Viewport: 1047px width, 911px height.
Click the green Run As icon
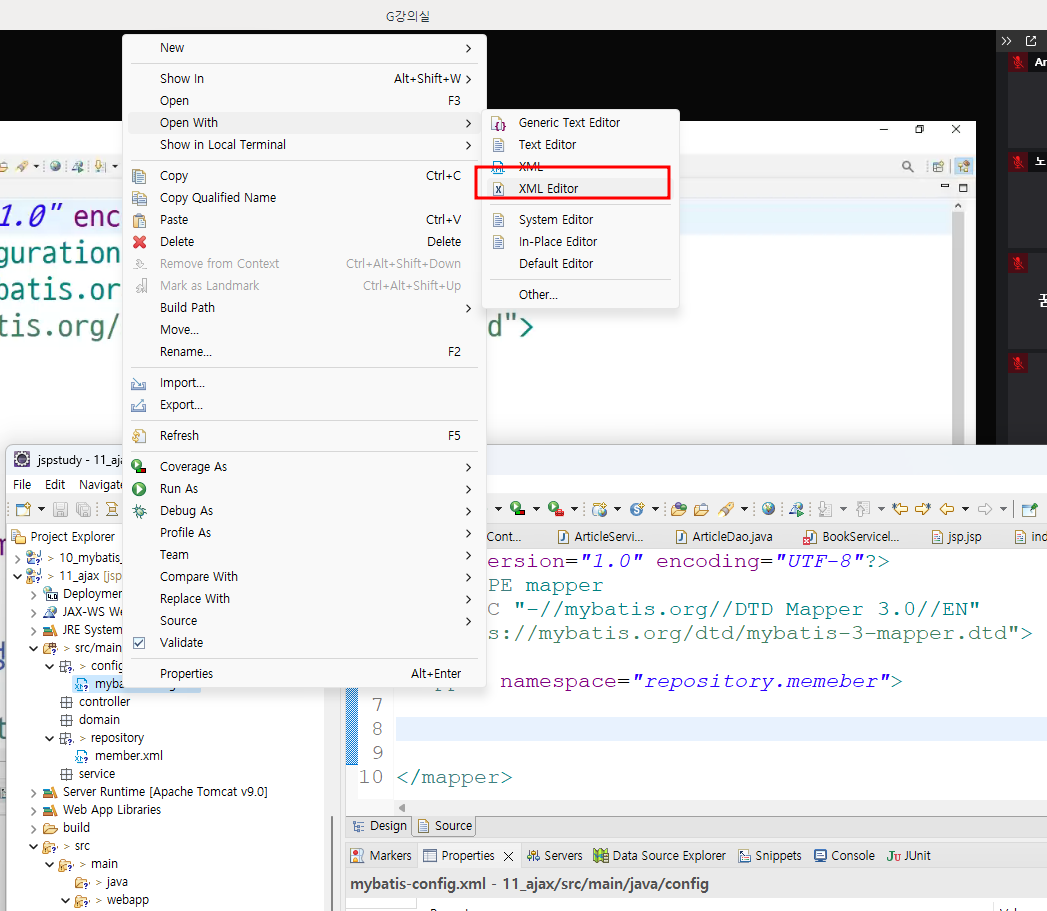[139, 488]
